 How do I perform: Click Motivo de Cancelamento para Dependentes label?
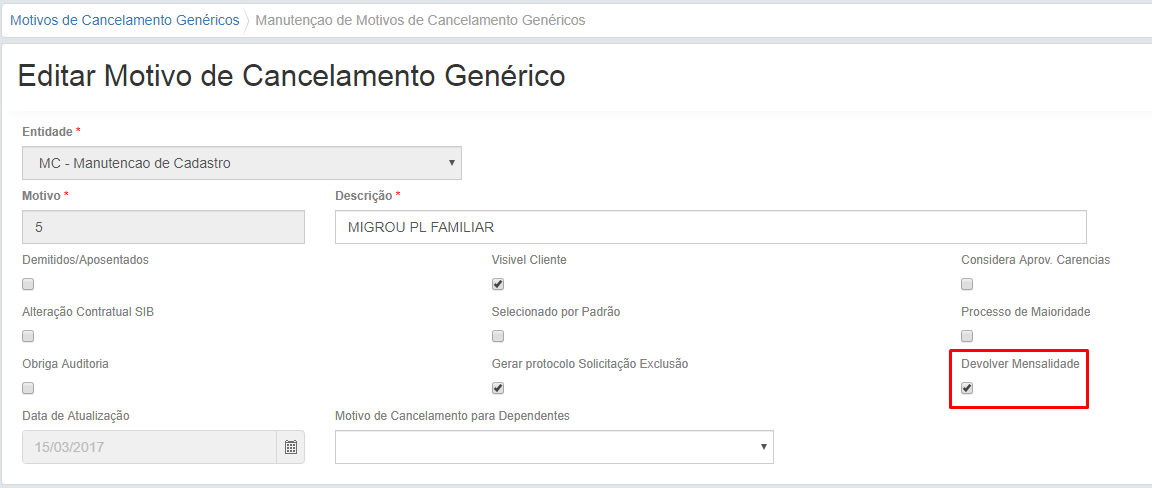[x=453, y=416]
